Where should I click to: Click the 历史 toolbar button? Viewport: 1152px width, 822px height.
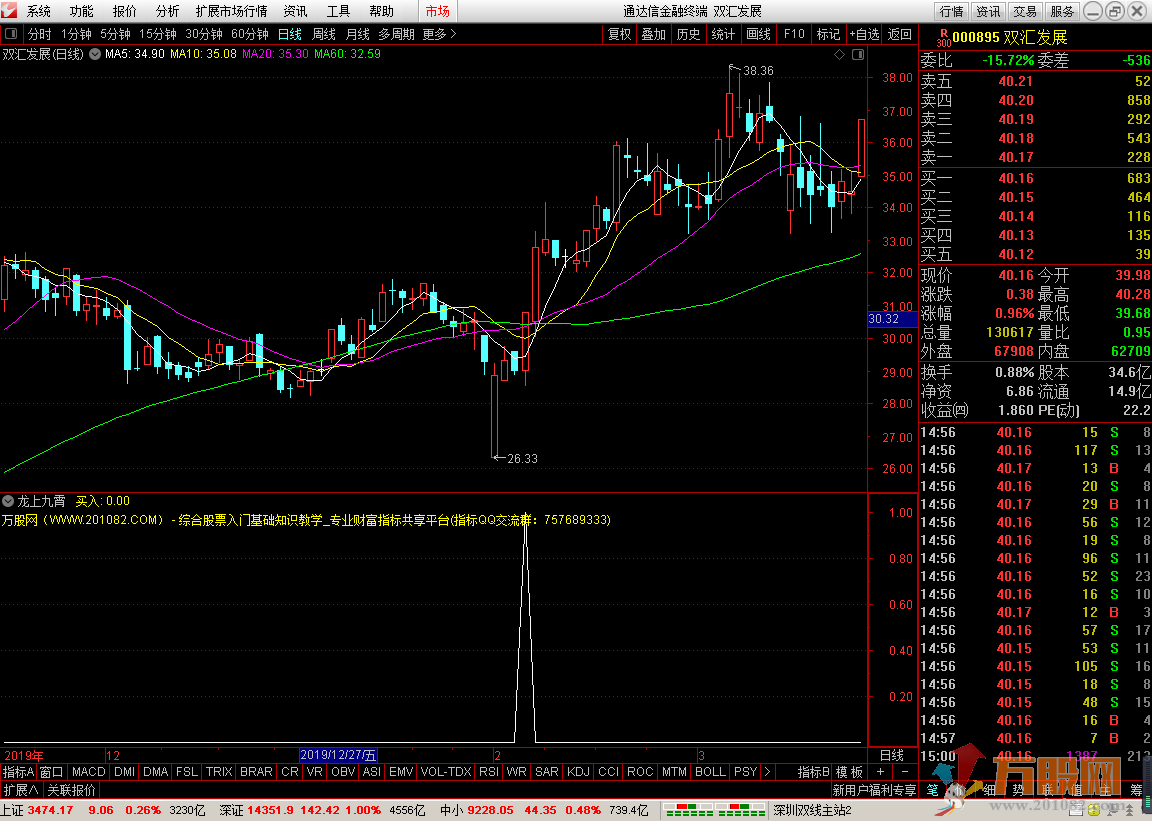(688, 34)
